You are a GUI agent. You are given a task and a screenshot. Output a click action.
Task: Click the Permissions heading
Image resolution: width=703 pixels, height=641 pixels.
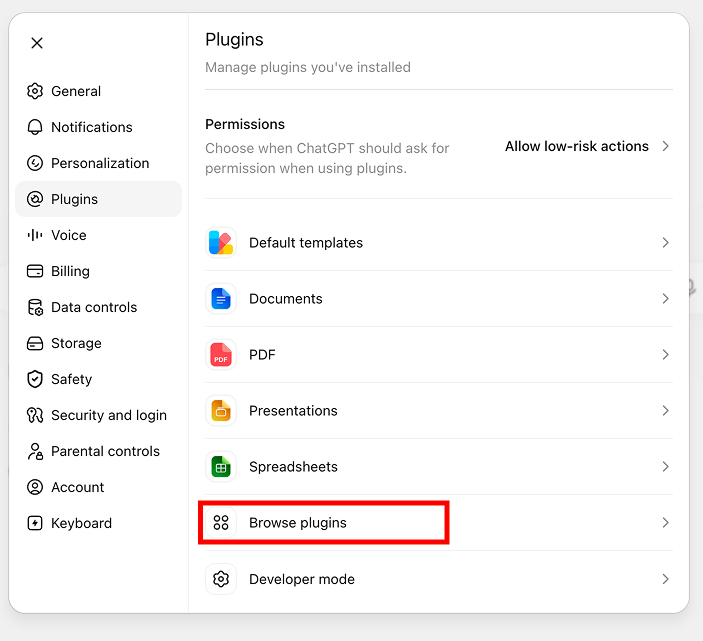click(x=245, y=124)
